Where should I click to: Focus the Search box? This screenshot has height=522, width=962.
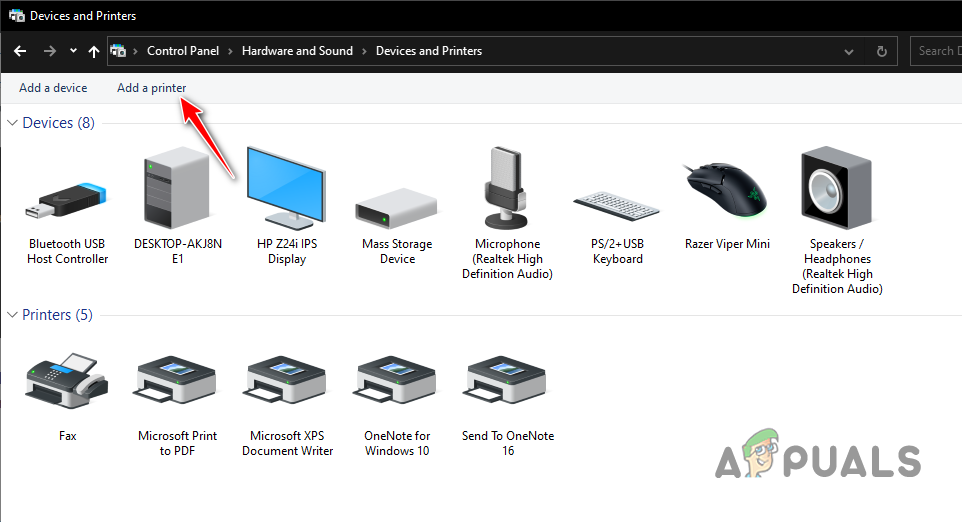pos(936,51)
